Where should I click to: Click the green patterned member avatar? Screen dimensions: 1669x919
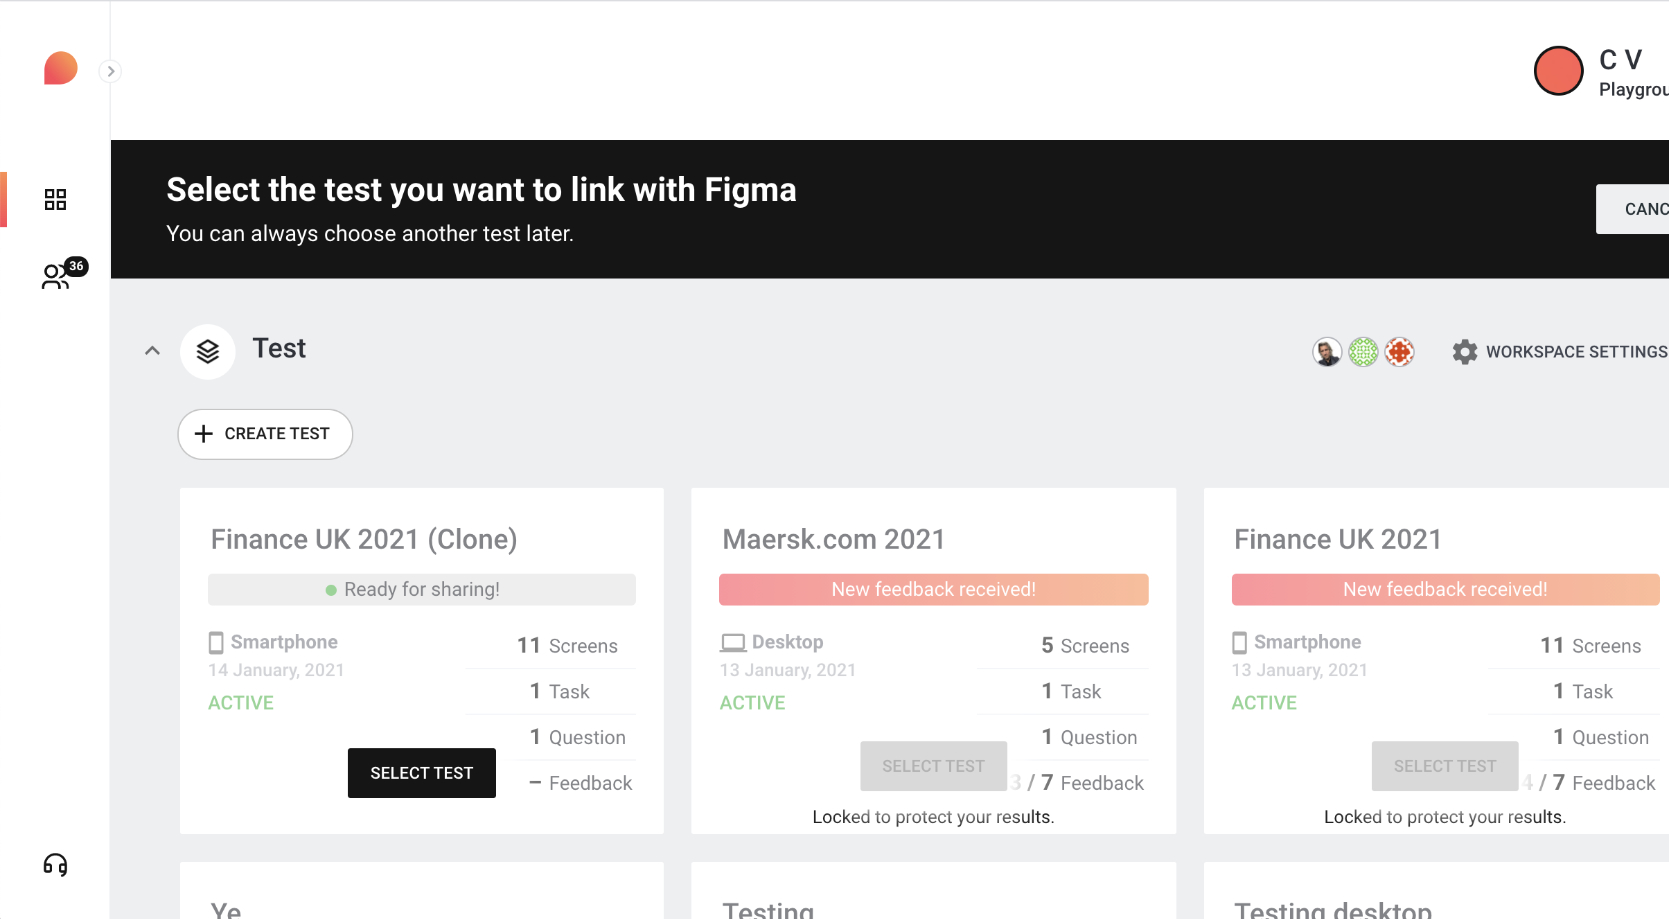click(1363, 352)
